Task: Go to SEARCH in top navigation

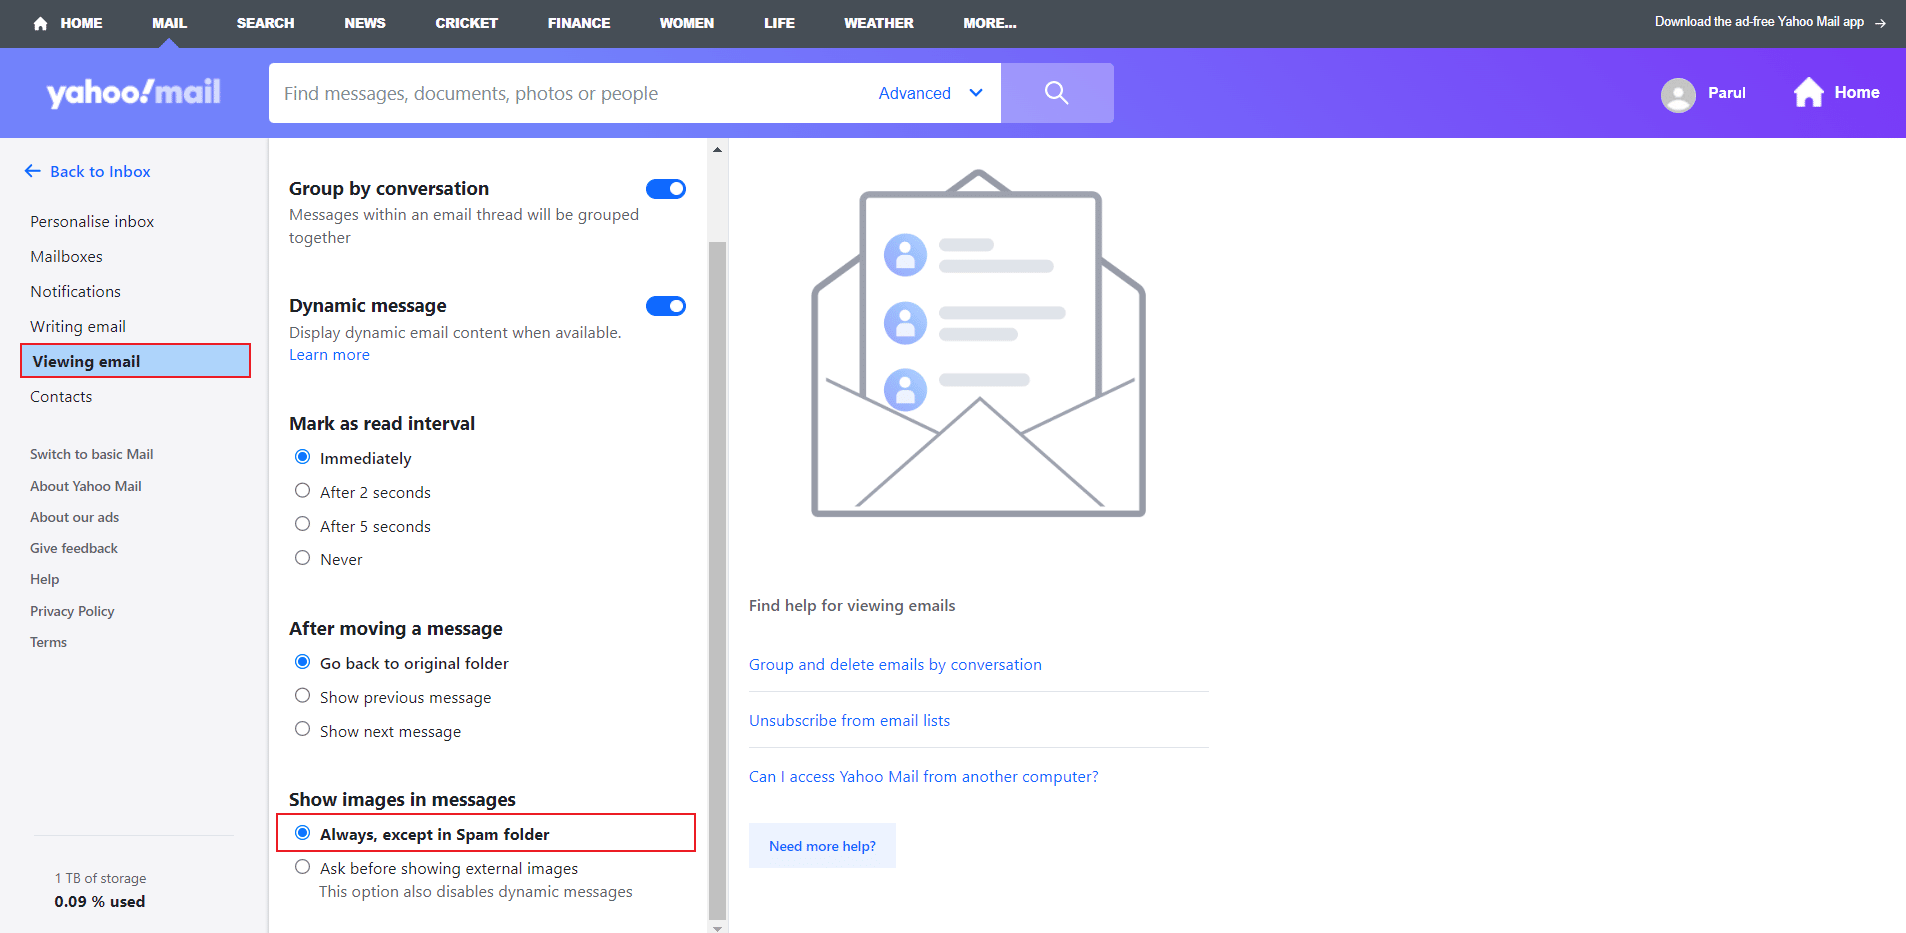Action: click(x=265, y=23)
